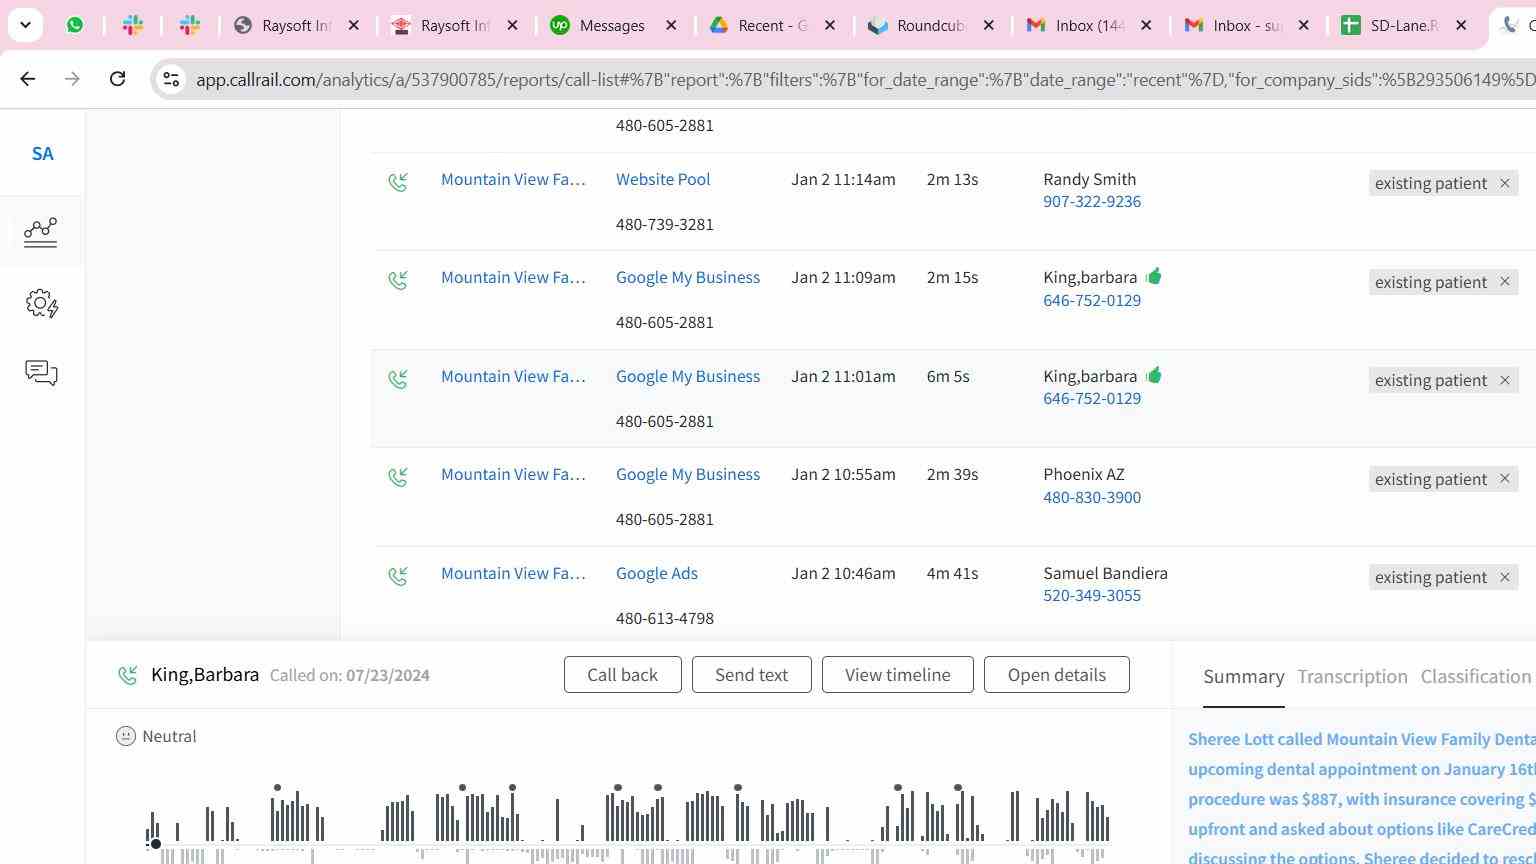Click inbound call icon for Randy Smith row
Screen dimensions: 1536x864
(398, 182)
